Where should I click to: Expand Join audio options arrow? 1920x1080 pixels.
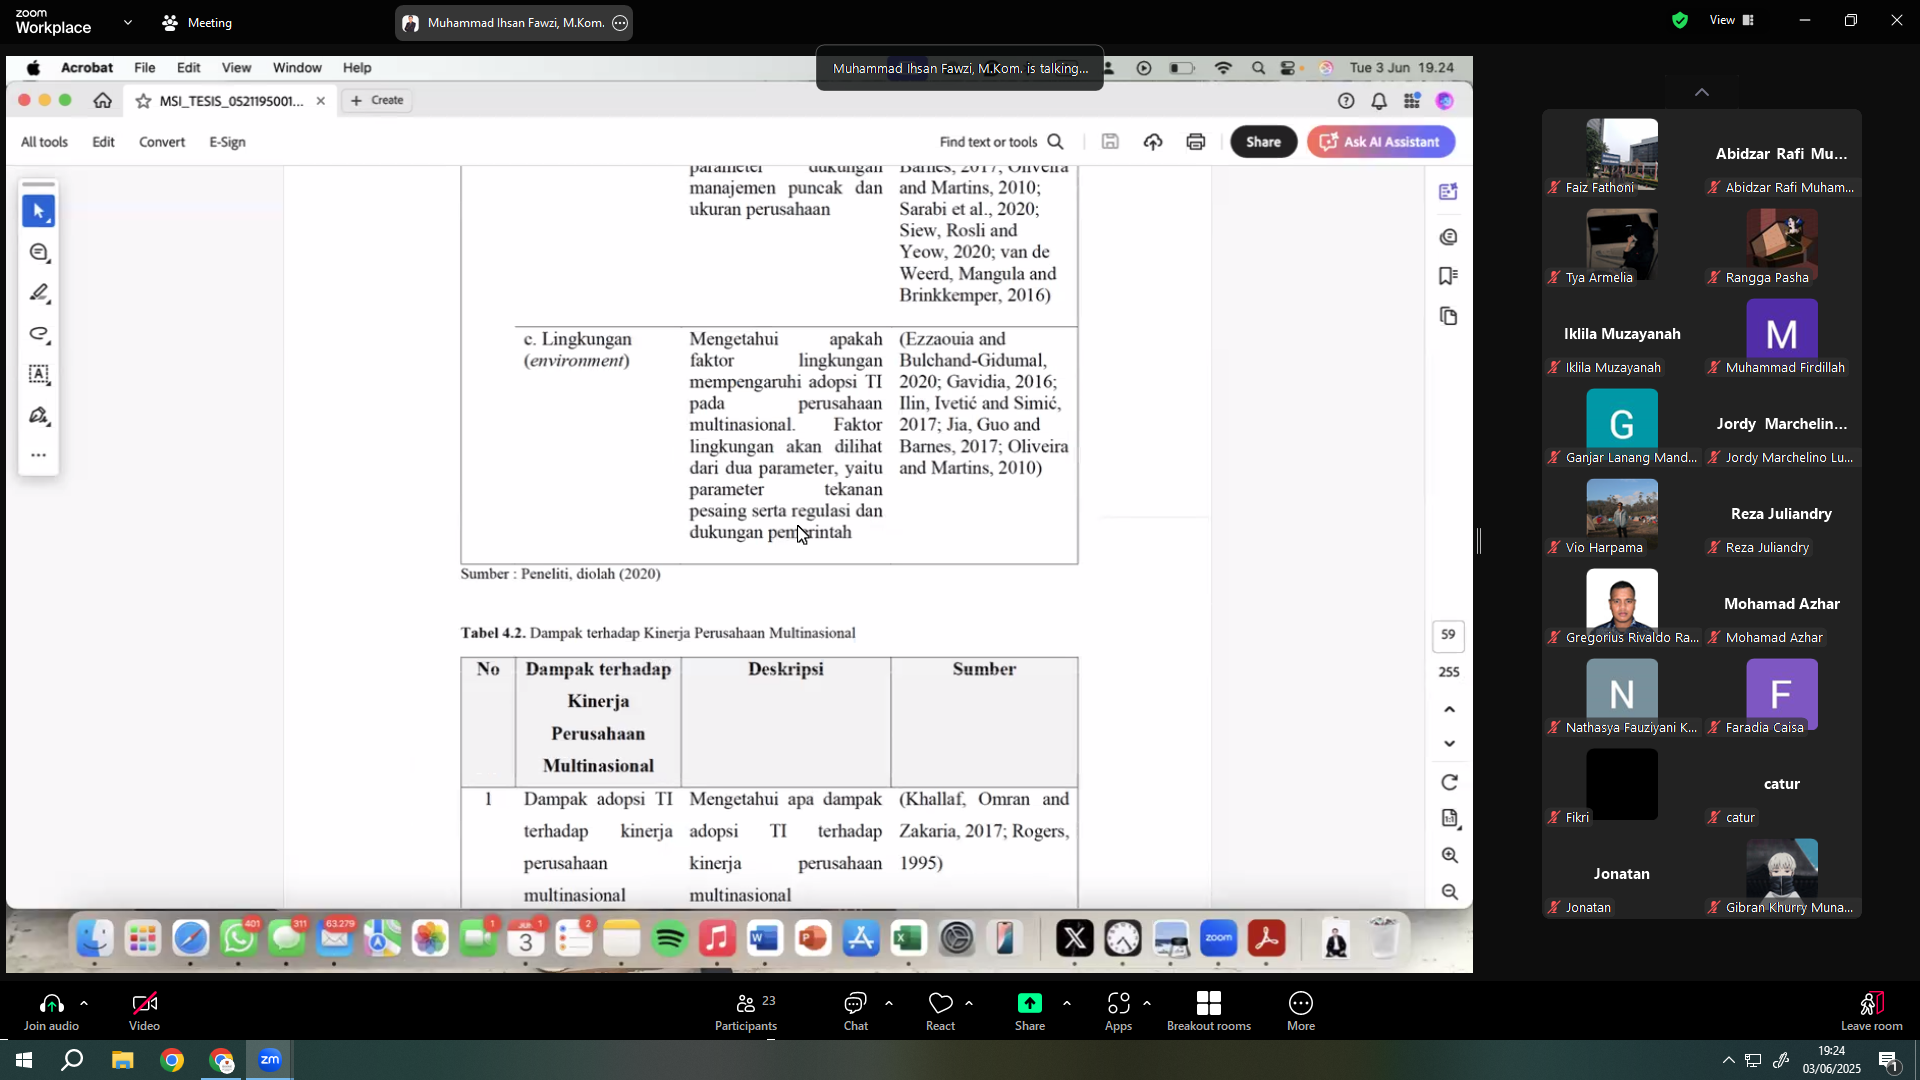[x=84, y=1003]
